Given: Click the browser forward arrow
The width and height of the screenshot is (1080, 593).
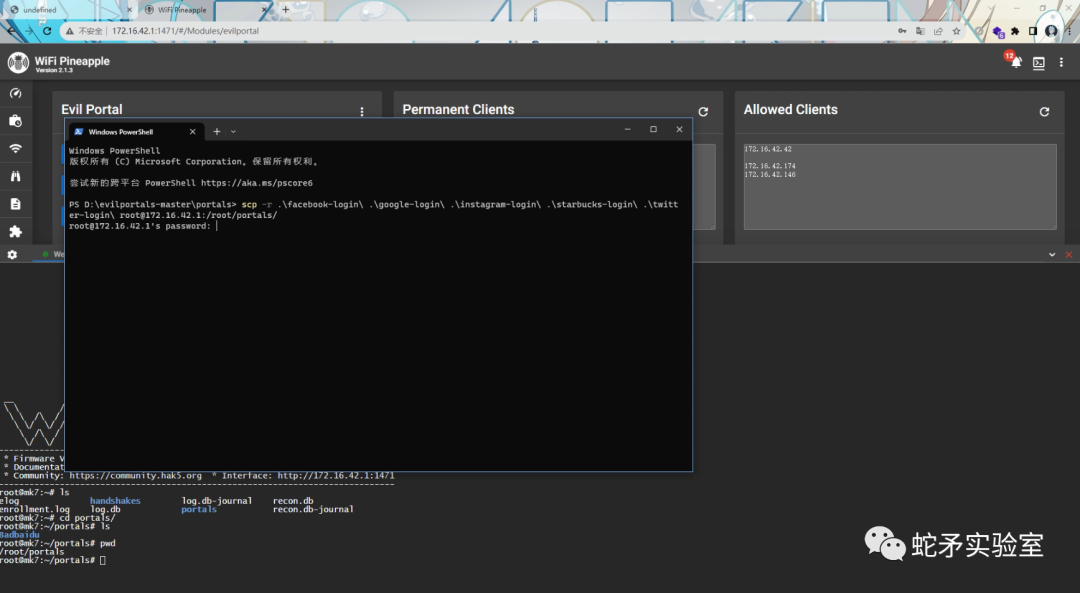Looking at the screenshot, I should [x=29, y=31].
